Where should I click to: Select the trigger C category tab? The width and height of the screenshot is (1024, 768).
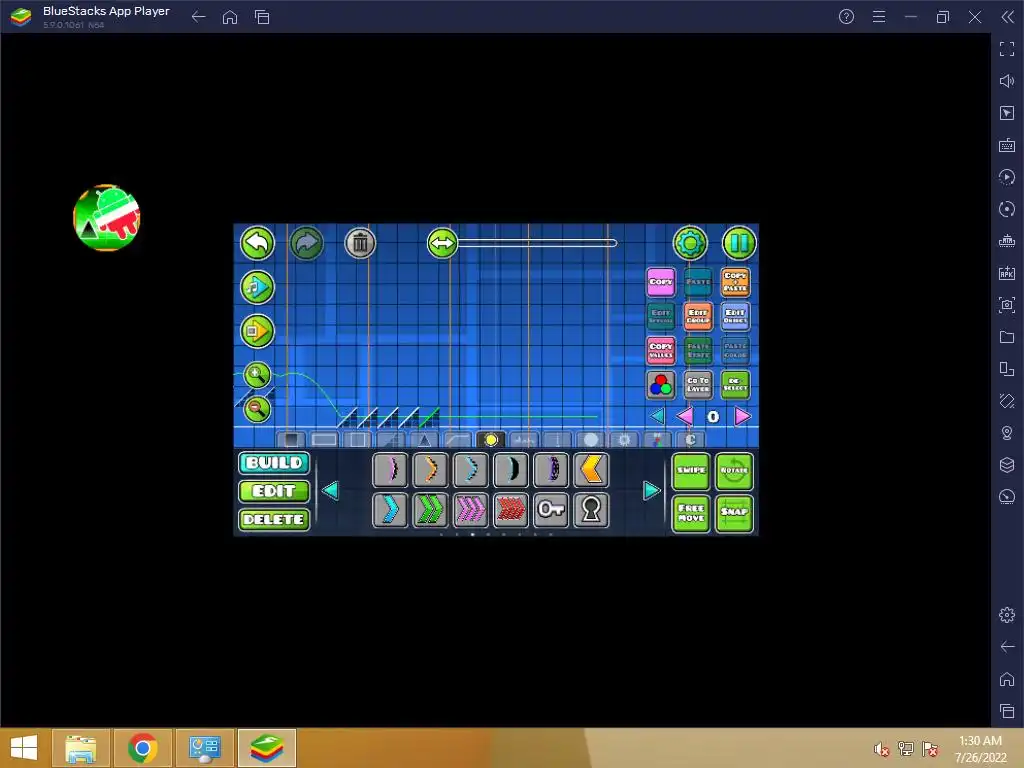click(690, 440)
